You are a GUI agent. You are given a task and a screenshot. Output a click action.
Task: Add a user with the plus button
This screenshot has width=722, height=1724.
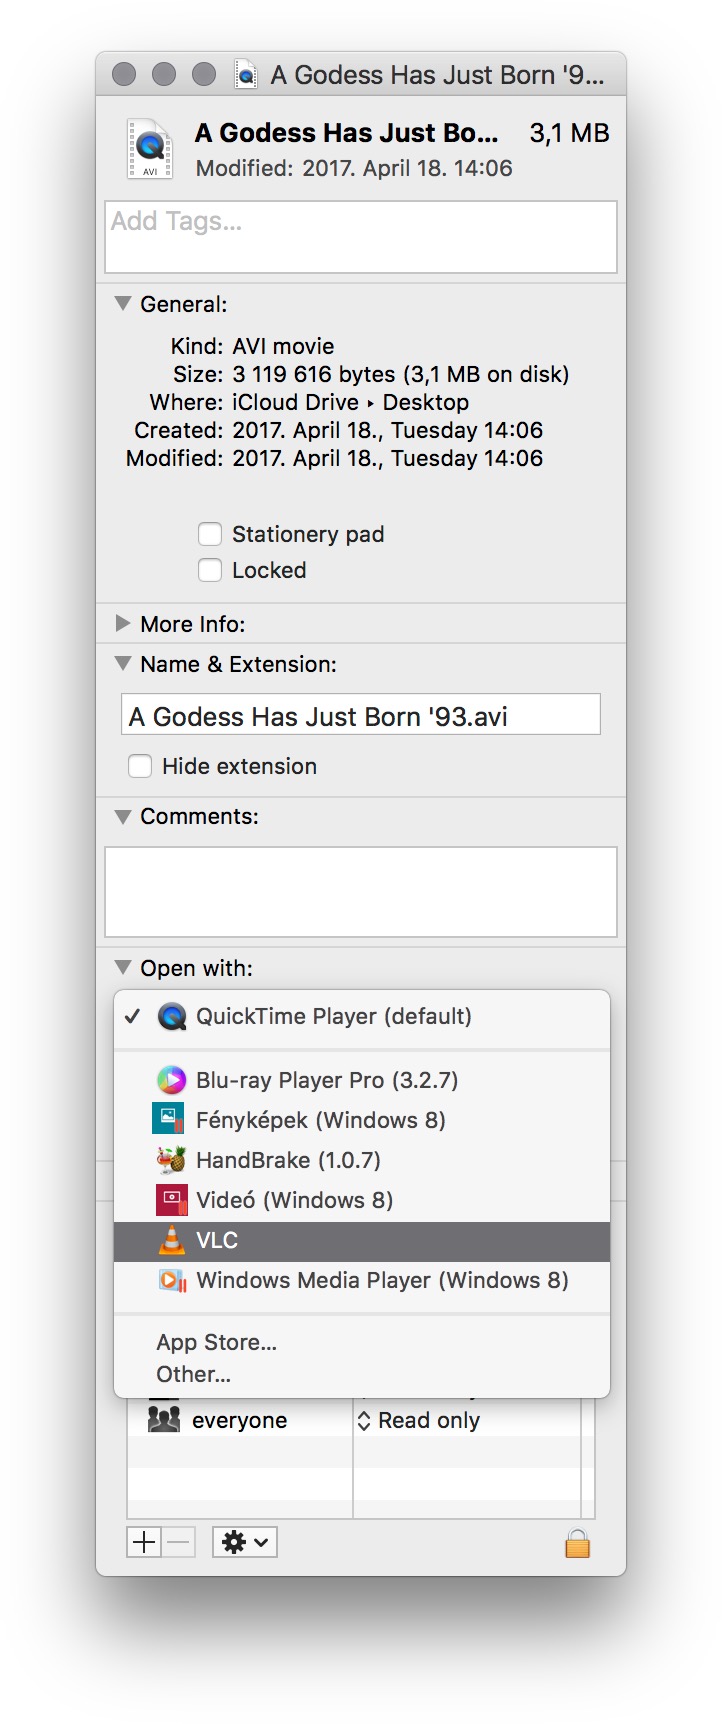pyautogui.click(x=144, y=1542)
